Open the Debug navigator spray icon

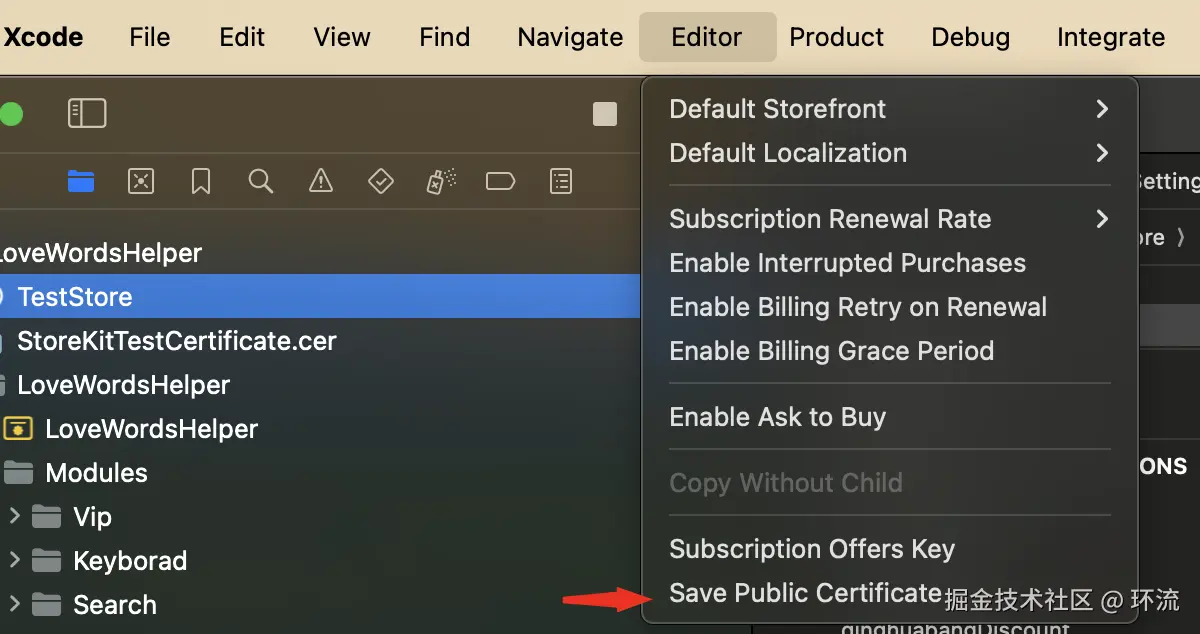coord(441,181)
